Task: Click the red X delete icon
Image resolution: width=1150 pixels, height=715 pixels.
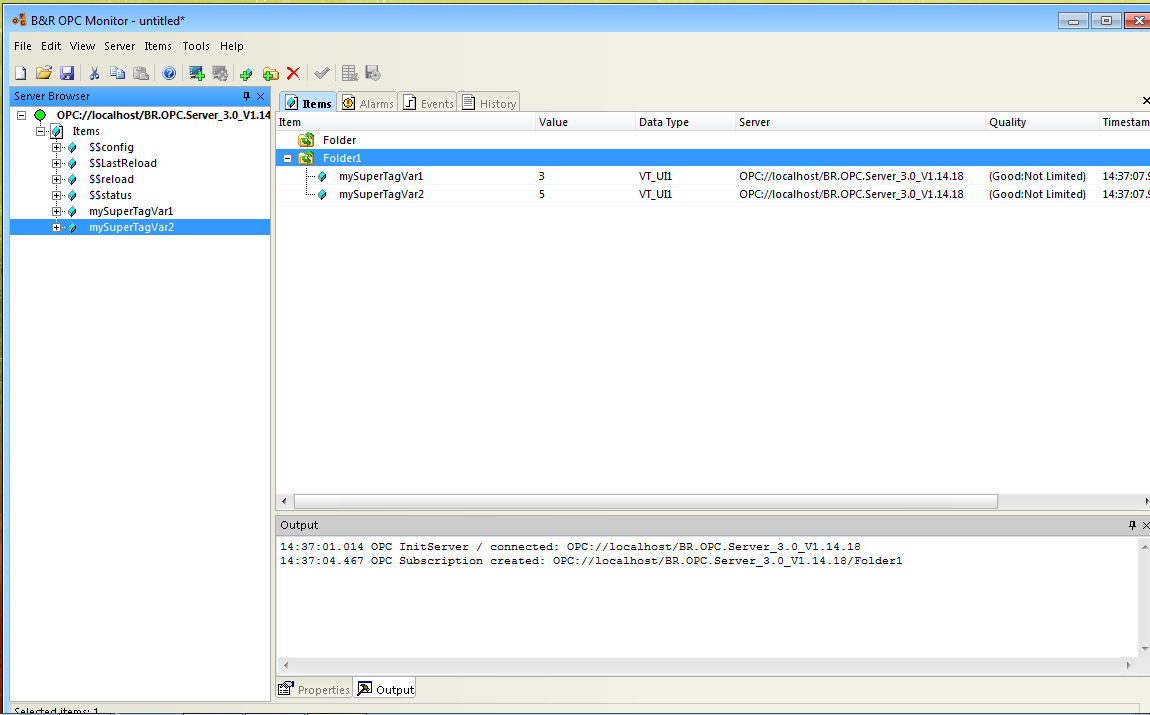Action: coord(293,73)
